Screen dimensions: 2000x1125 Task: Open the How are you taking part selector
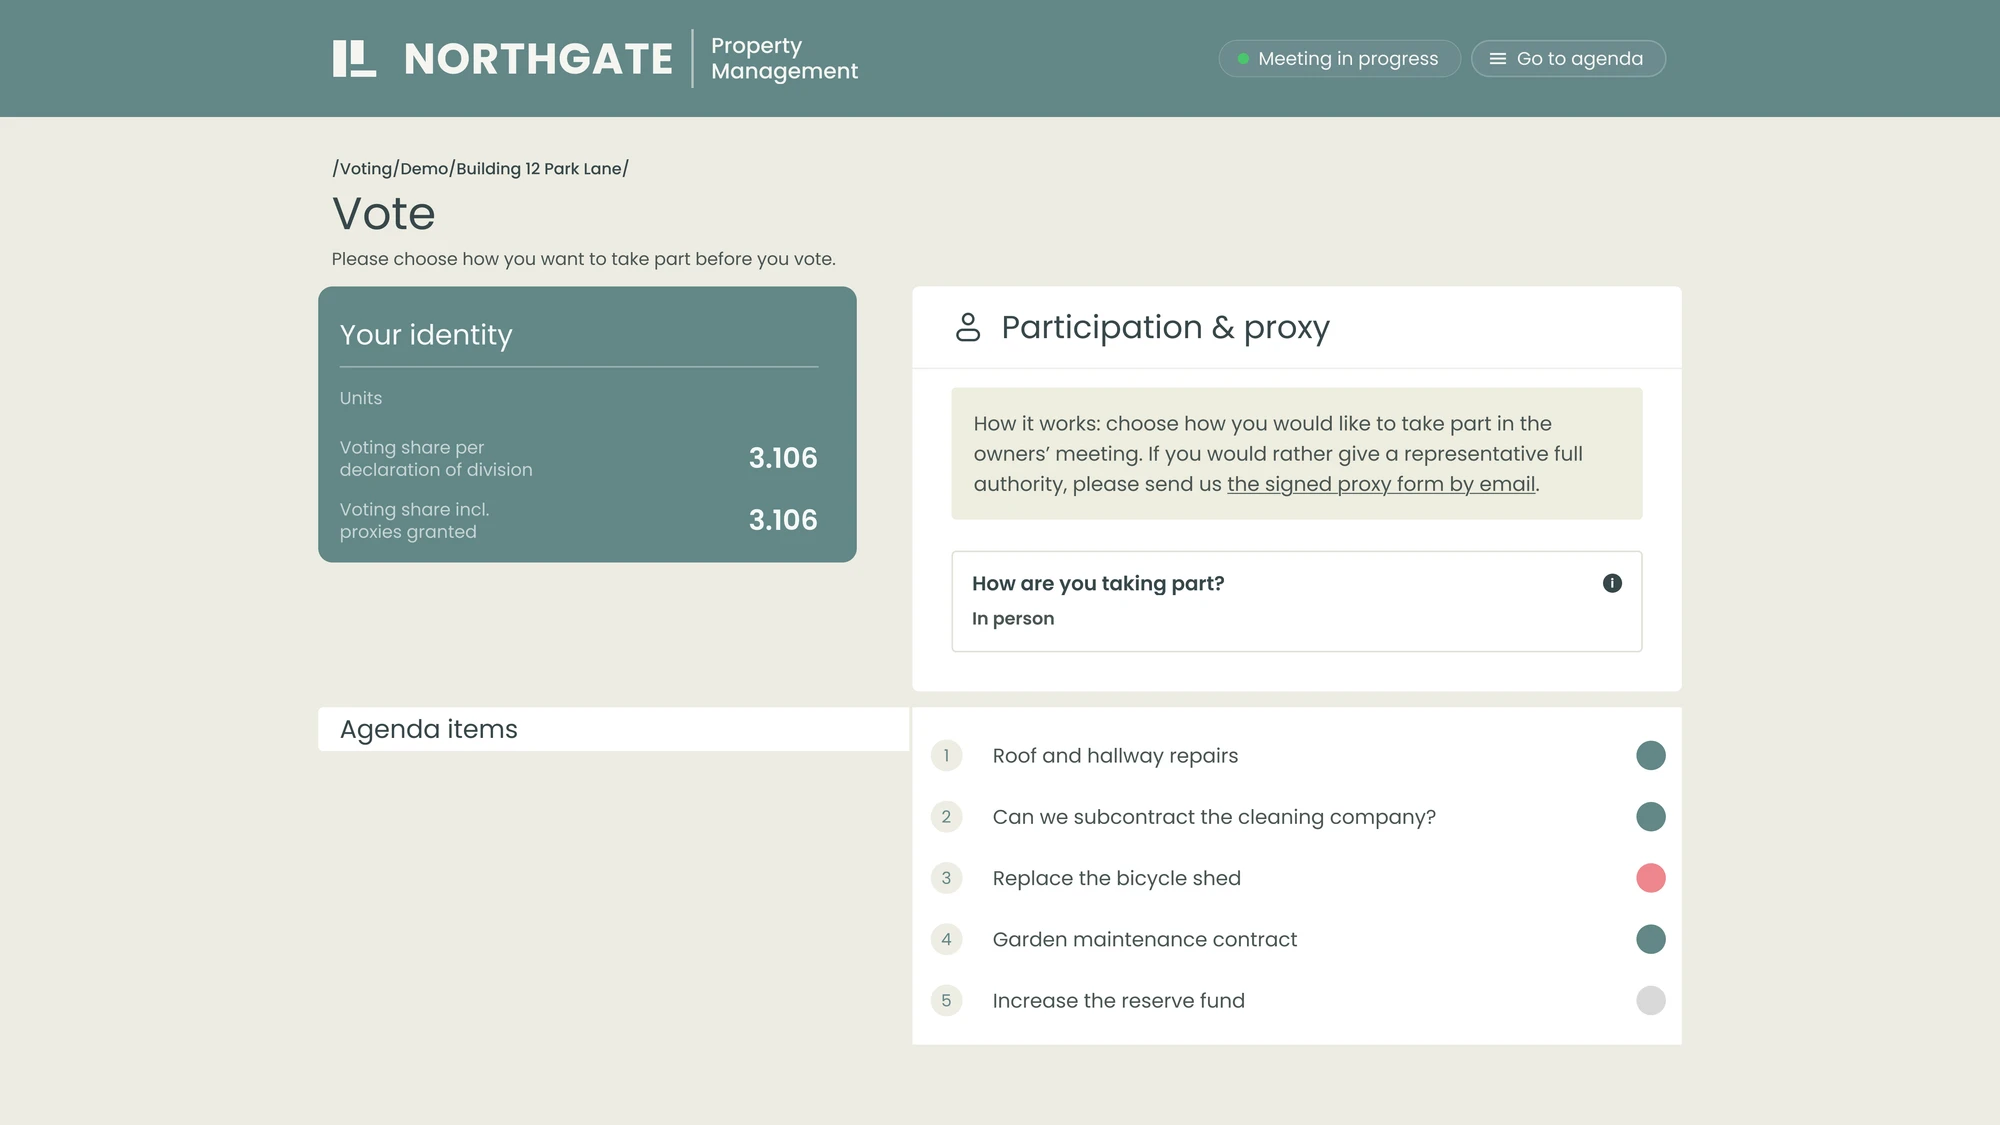tap(1296, 601)
